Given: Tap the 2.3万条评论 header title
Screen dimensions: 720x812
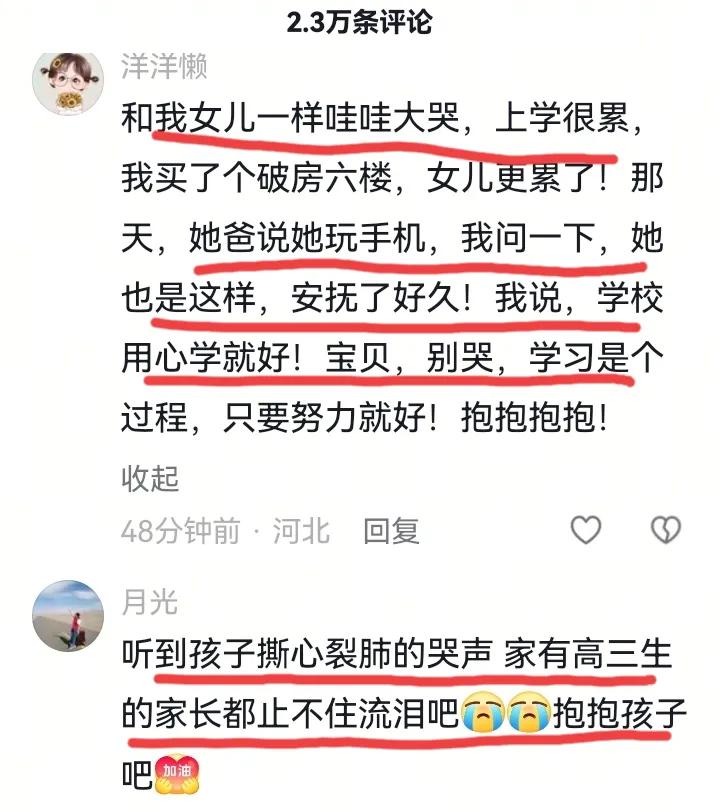Looking at the screenshot, I should [x=359, y=22].
